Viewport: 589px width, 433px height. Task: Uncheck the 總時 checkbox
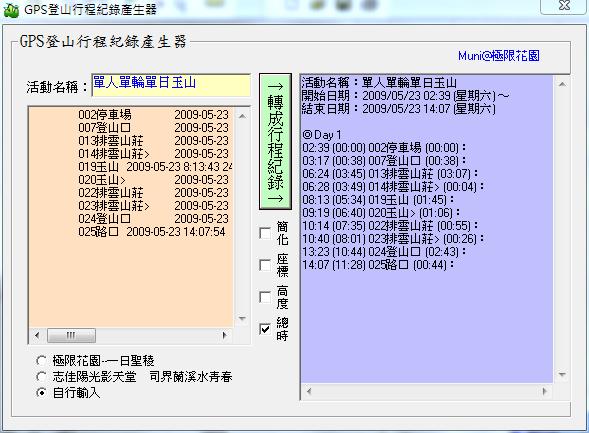pos(265,329)
